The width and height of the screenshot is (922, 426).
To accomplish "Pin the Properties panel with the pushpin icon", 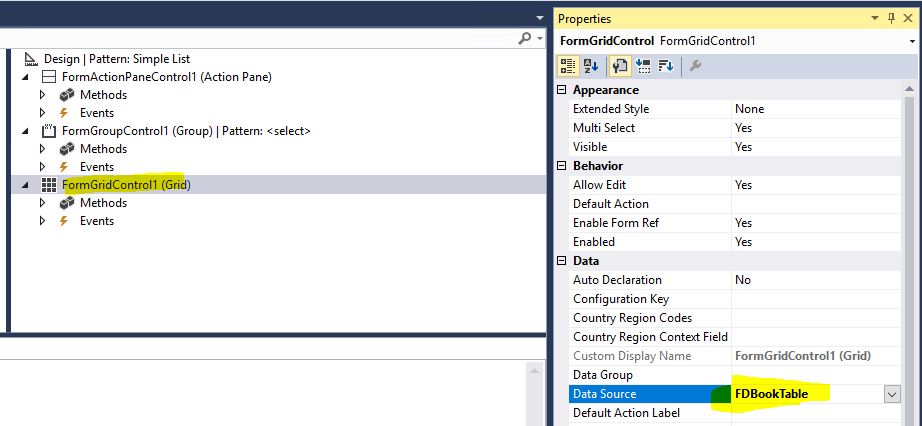I will (892, 19).
